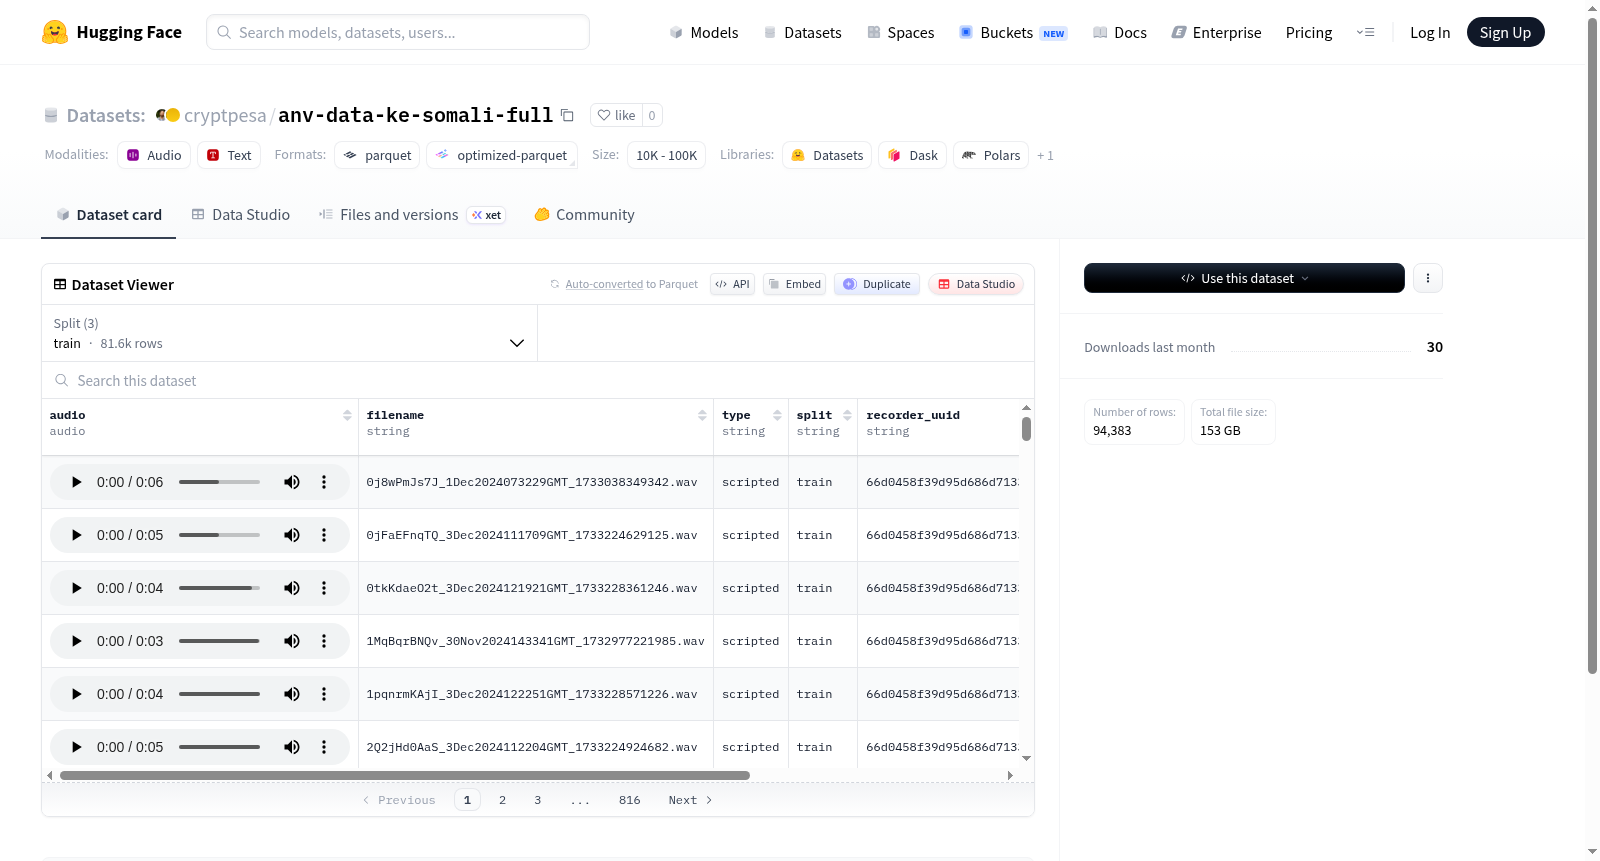Screen dimensions: 1600x861
Task: Play the 2Q2jHd0AaS audio clip
Action: (77, 747)
